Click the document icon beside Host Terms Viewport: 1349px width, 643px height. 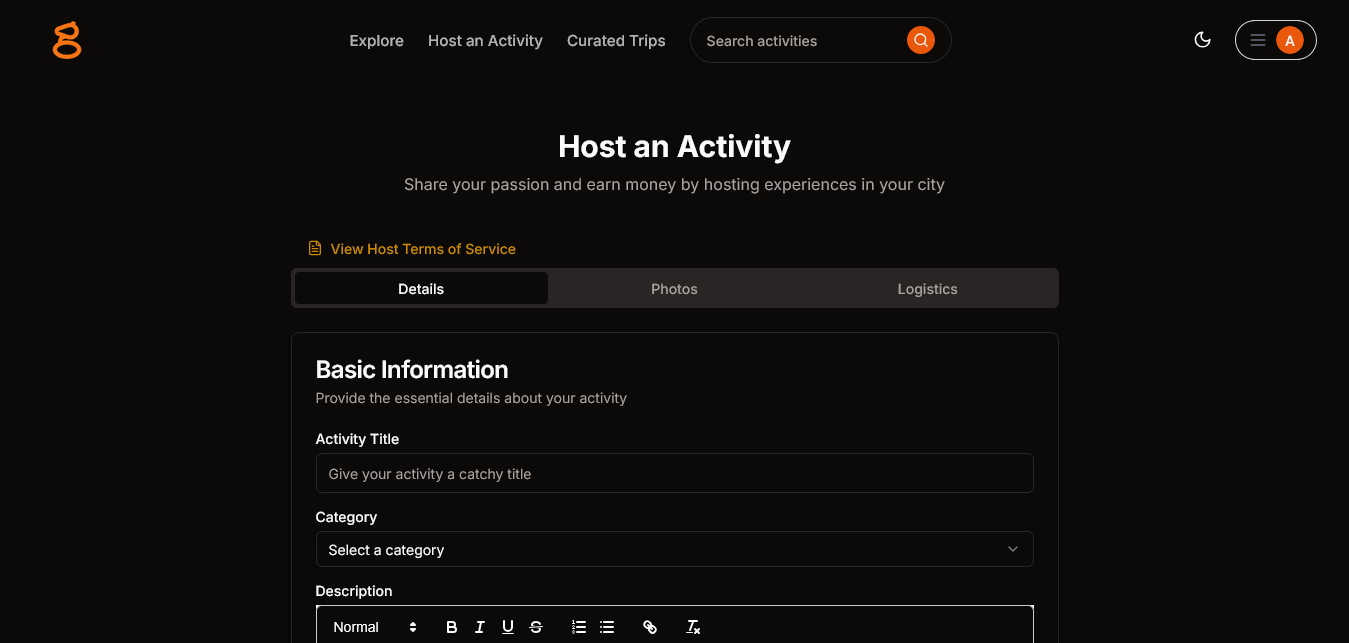coord(315,247)
